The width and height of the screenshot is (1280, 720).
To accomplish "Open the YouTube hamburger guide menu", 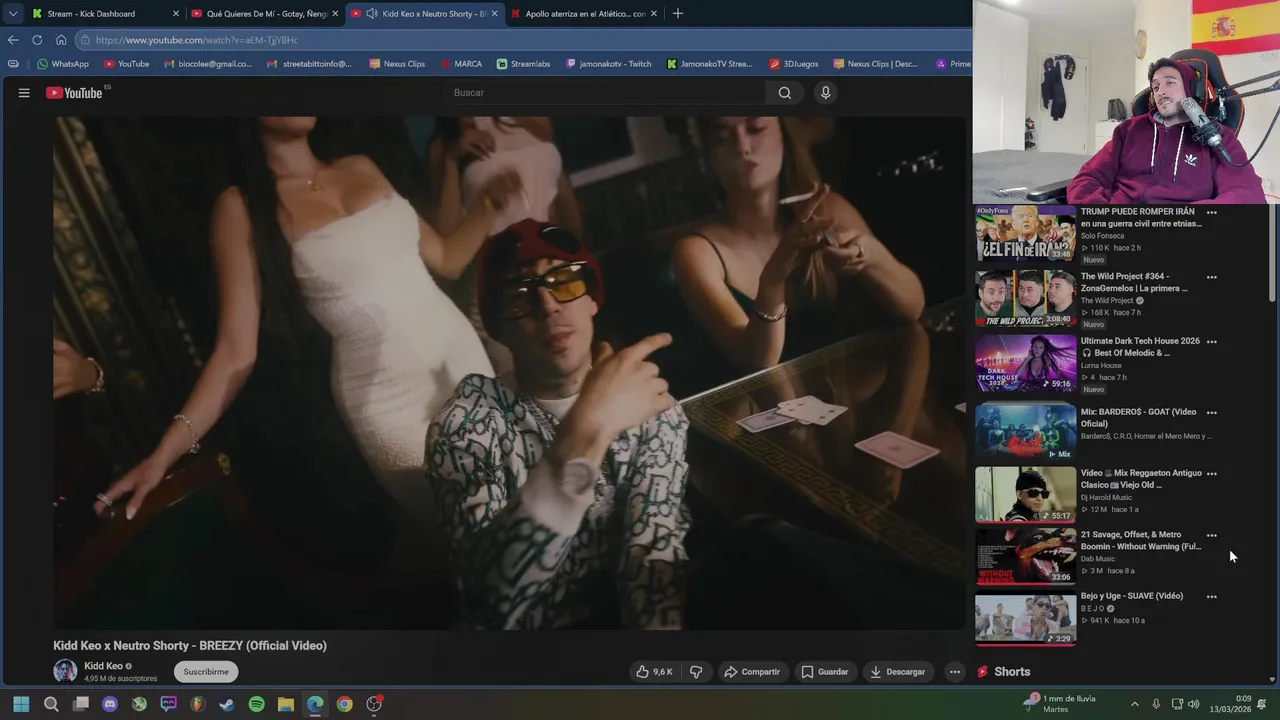I will click(x=24, y=93).
